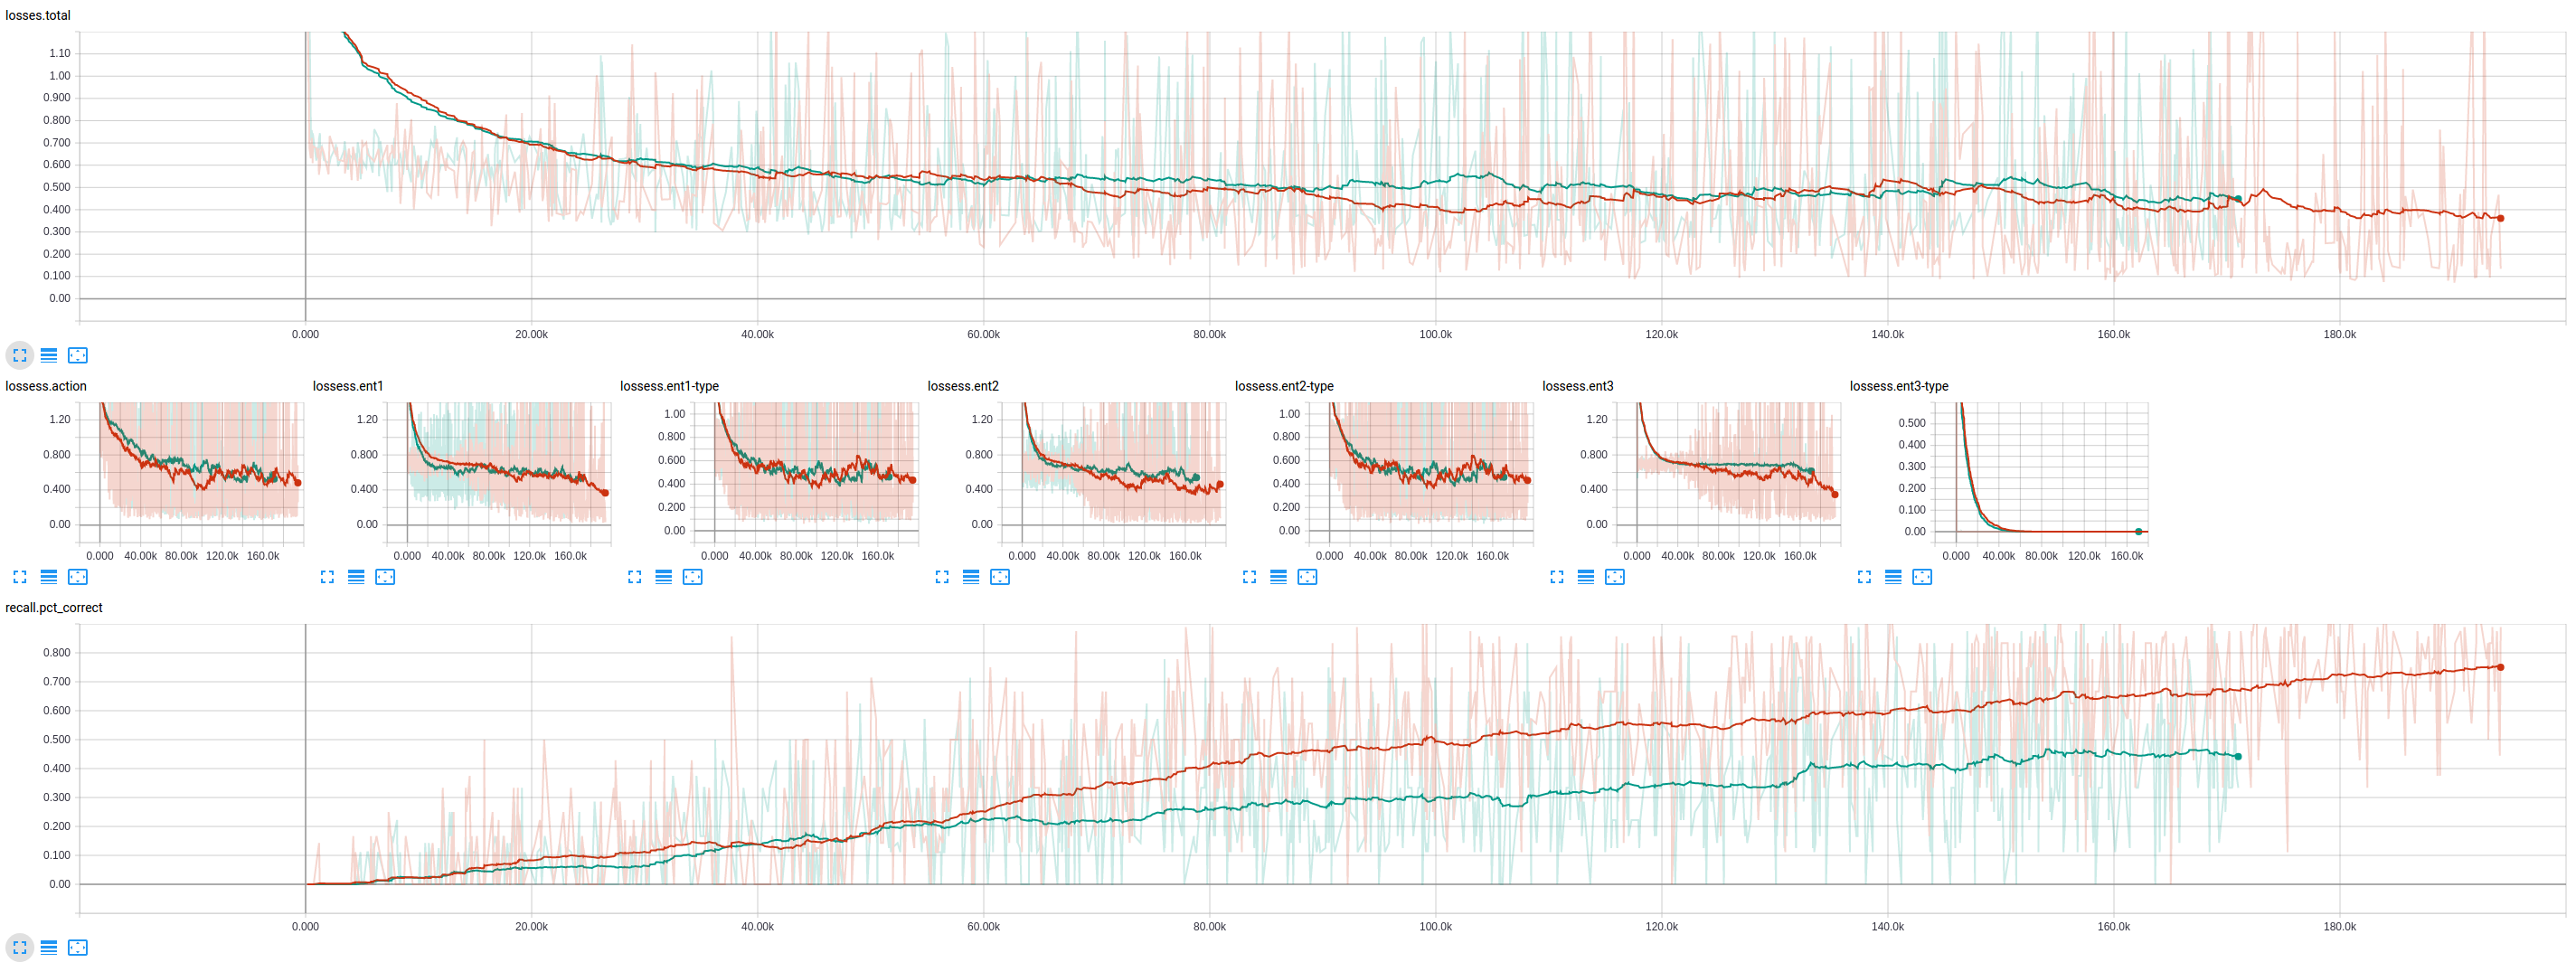Click 180.0k tick on losses.total x-axis
Image resolution: width=2576 pixels, height=972 pixels.
[x=2339, y=334]
